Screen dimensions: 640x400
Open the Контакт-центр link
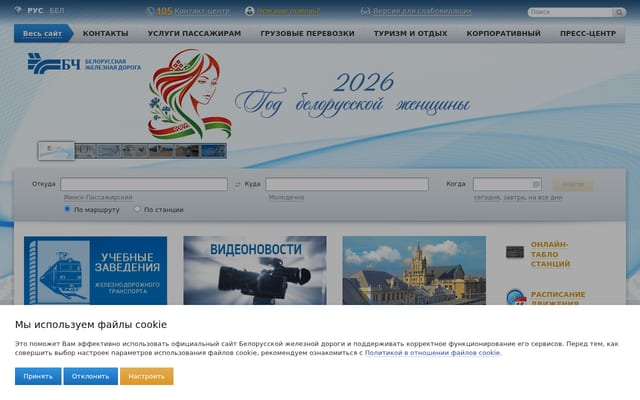(202, 11)
